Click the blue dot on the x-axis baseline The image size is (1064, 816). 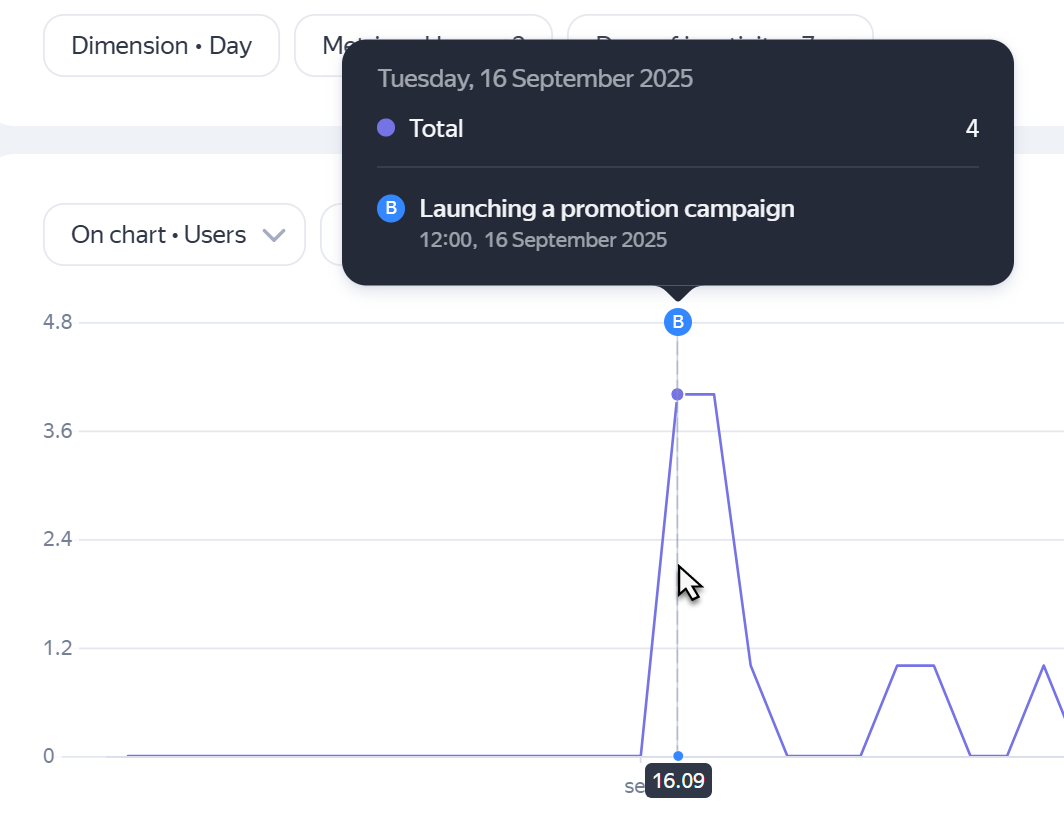pyautogui.click(x=678, y=756)
